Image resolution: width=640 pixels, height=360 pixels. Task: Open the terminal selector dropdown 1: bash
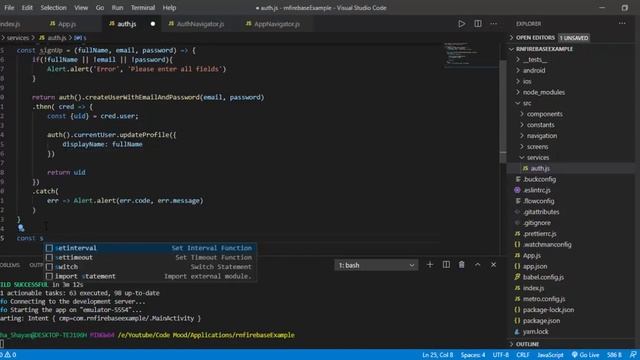click(x=376, y=265)
